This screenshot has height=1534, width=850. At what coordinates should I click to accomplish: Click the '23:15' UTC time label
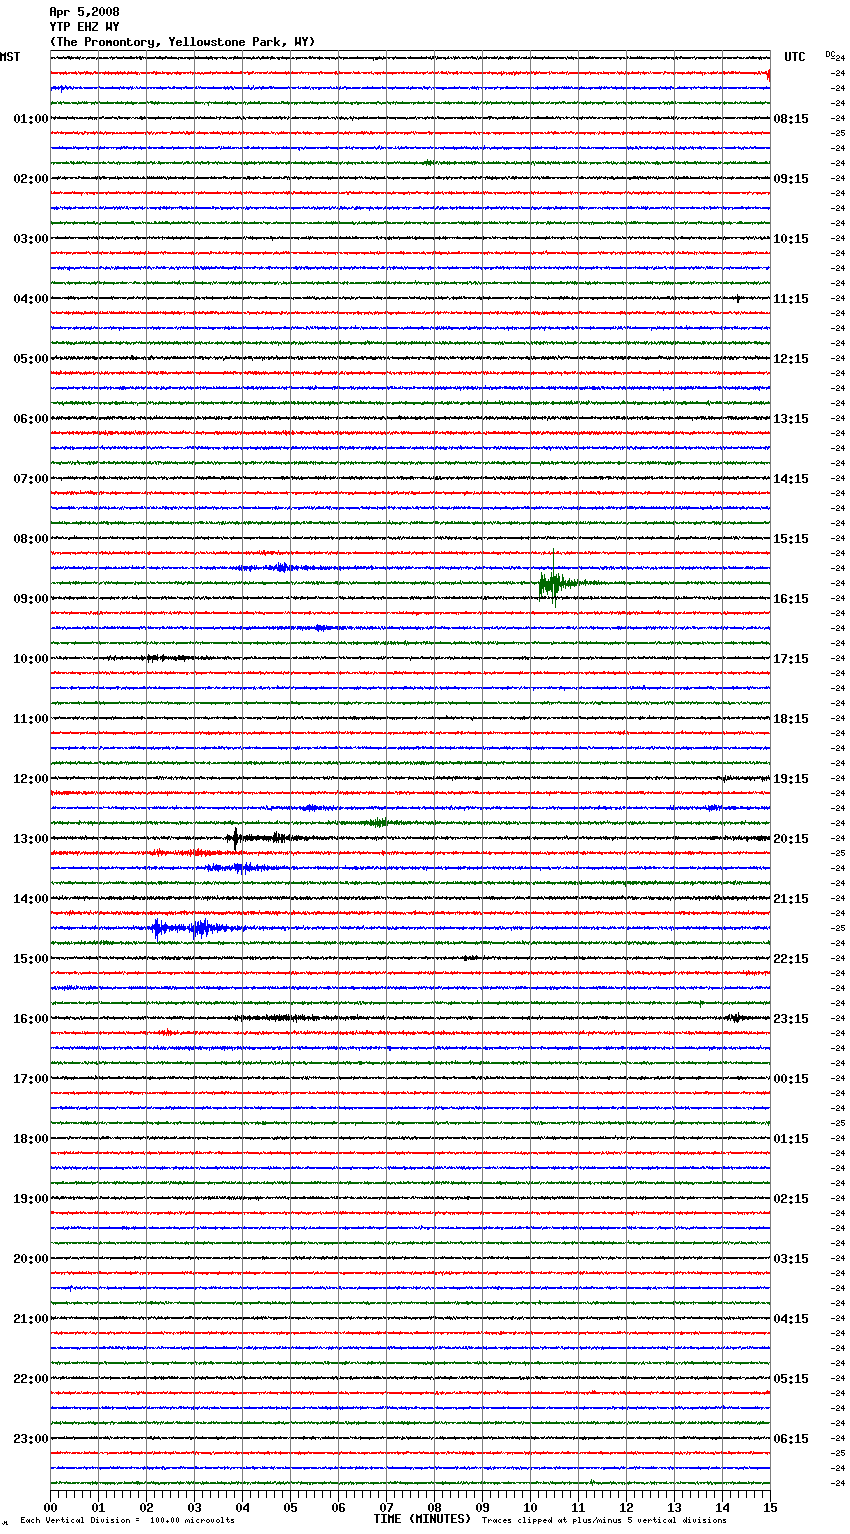point(791,1019)
